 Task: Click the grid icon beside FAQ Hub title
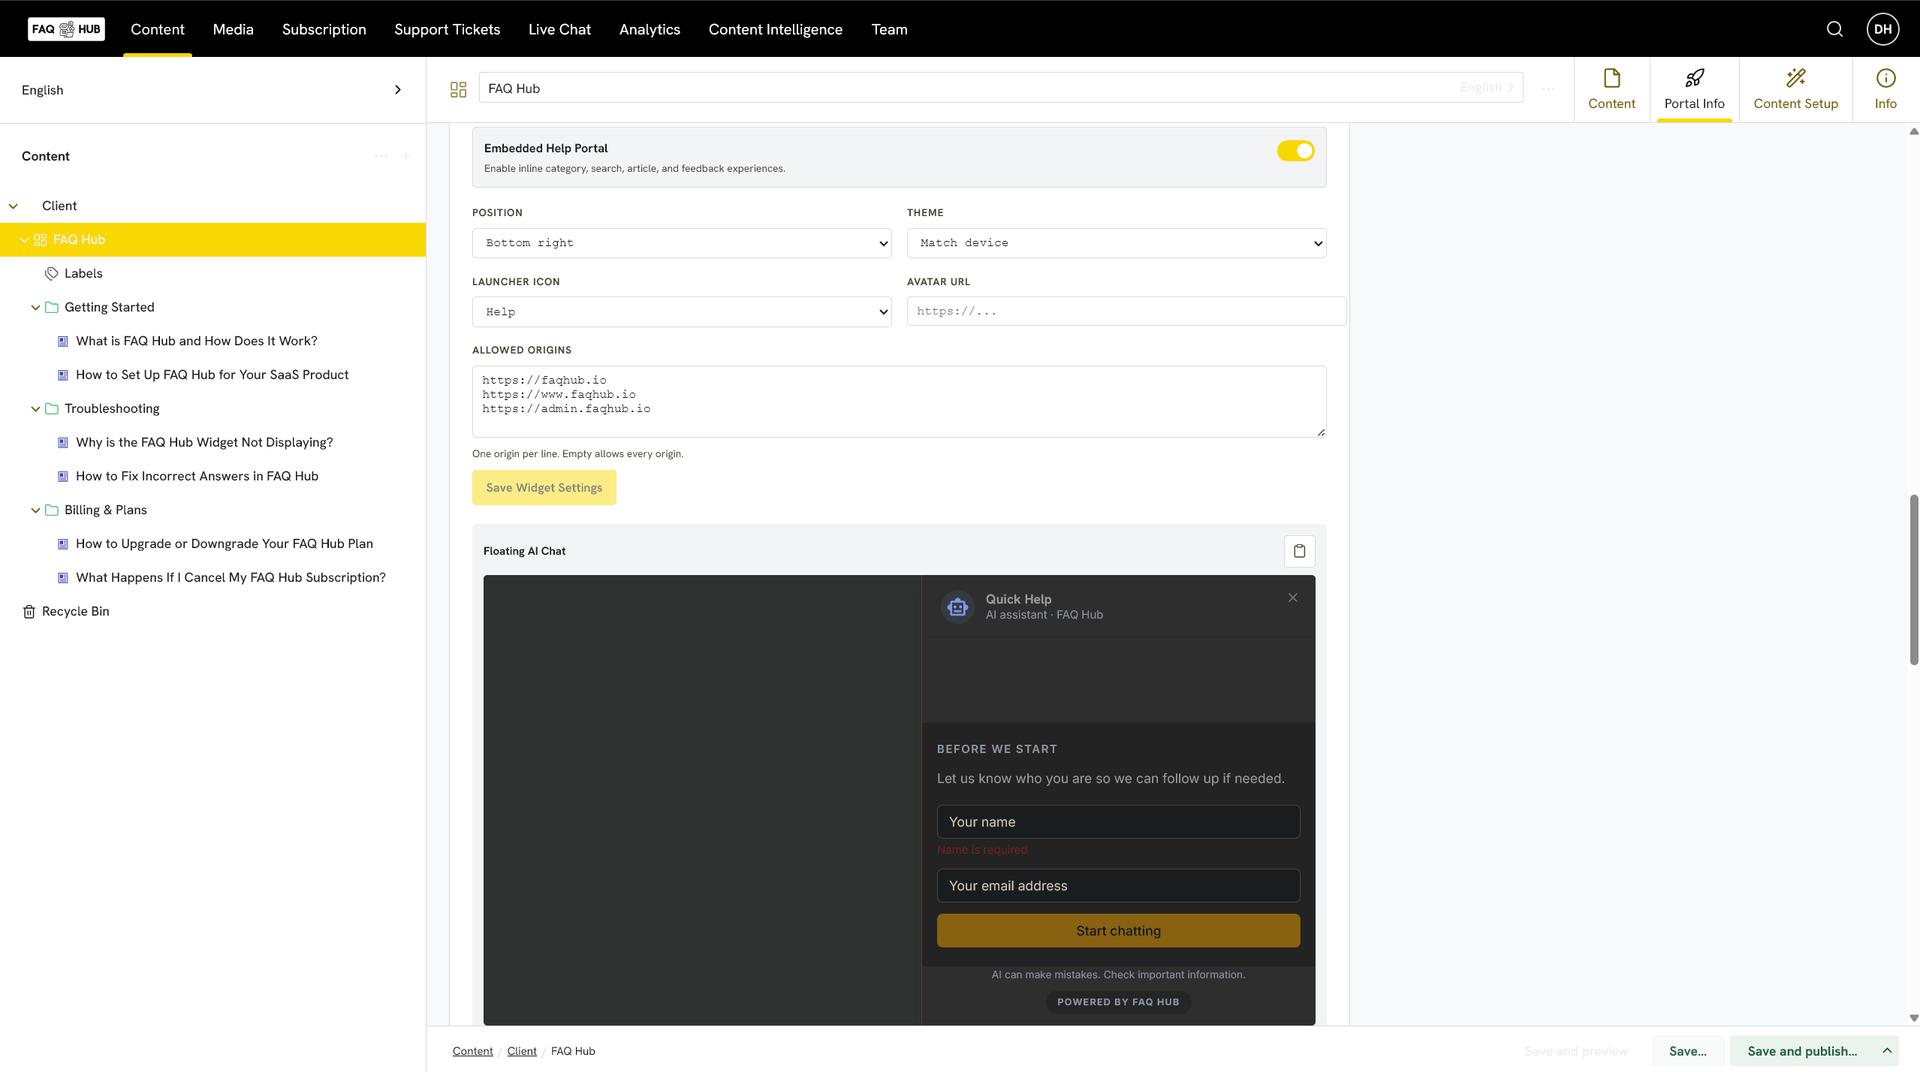click(459, 89)
